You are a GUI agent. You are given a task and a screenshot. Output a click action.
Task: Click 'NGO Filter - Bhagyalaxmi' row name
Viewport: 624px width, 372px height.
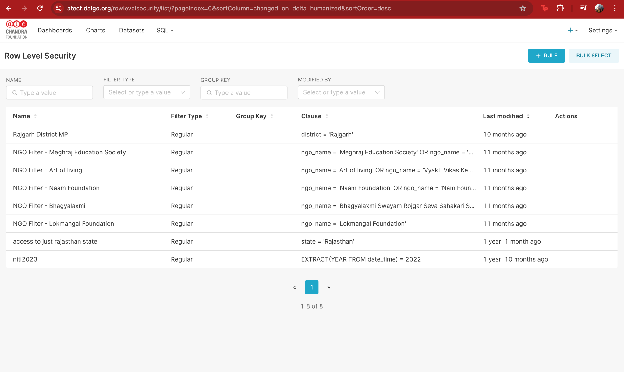[x=49, y=206]
